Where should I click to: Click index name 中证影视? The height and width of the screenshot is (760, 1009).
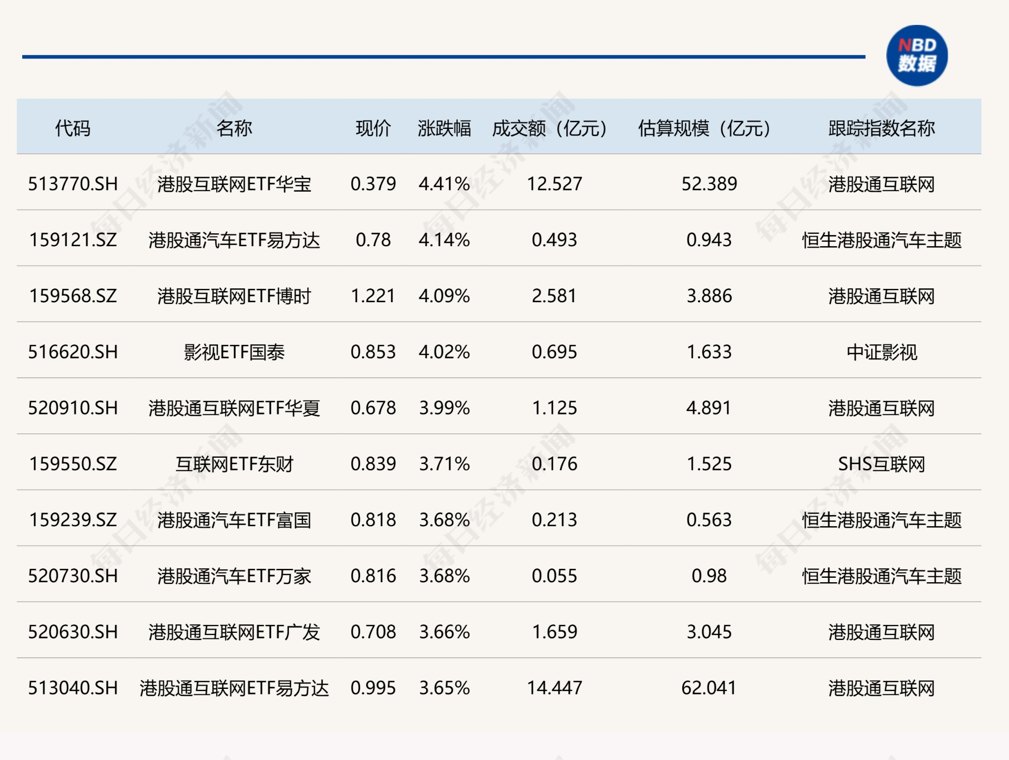882,352
